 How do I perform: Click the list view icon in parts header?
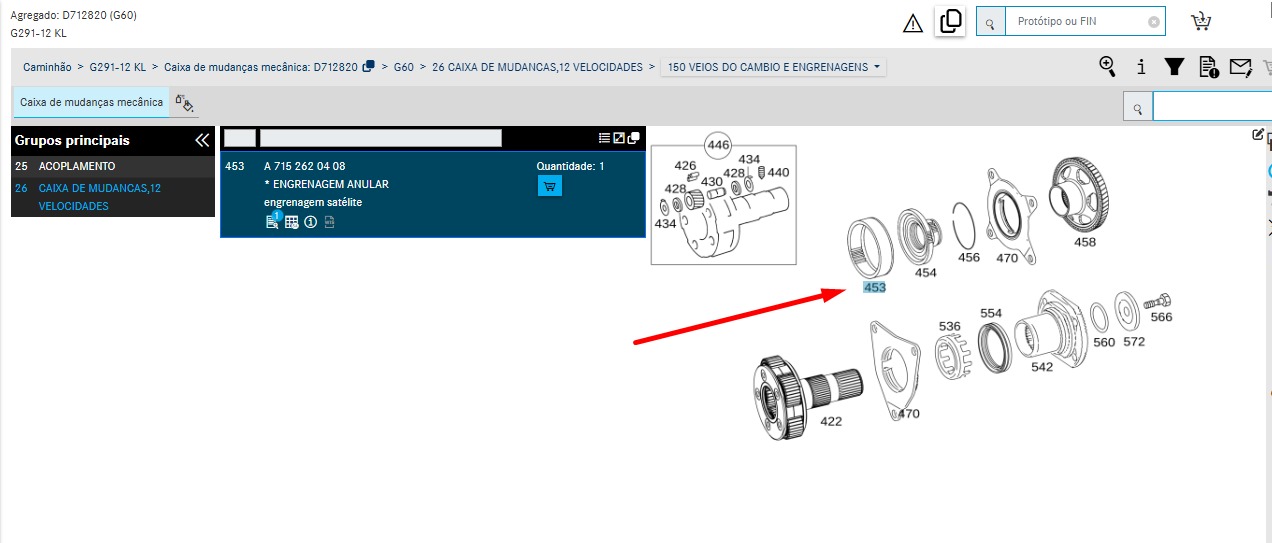pos(604,138)
